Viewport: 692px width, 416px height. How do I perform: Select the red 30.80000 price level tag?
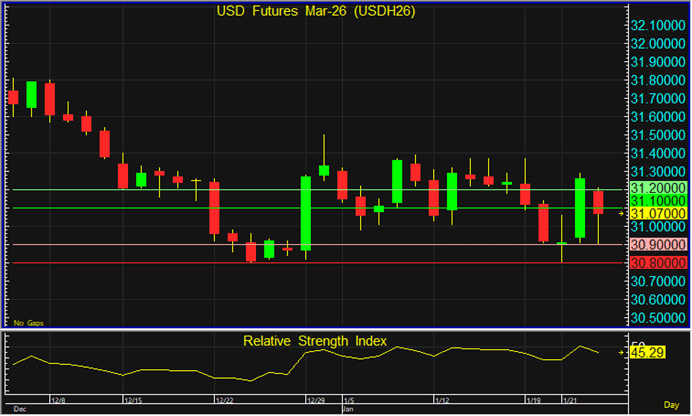(658, 263)
